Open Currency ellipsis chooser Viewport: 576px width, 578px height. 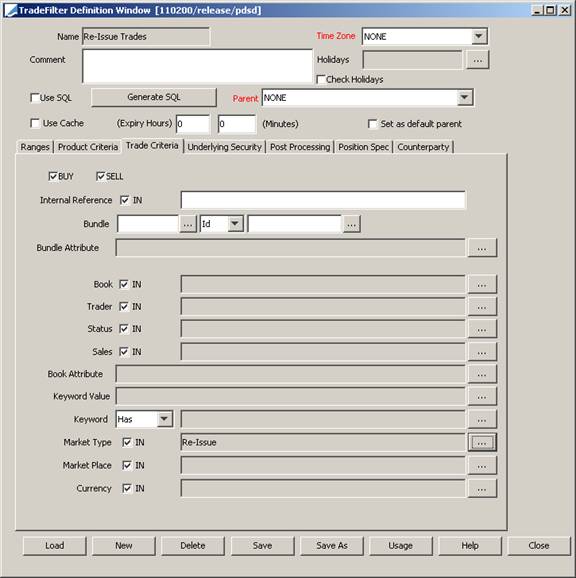[x=482, y=488]
